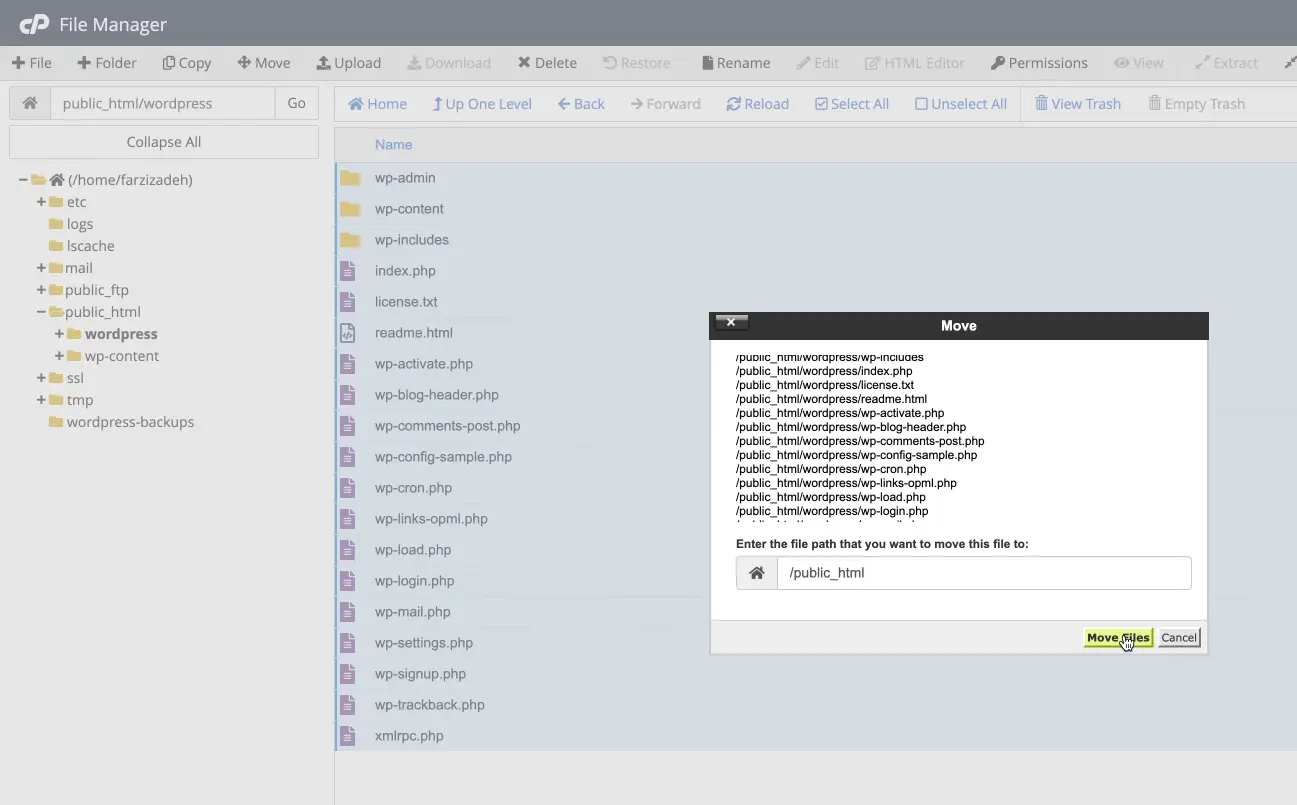1297x805 pixels.
Task: Open Permissions using the wrench icon
Action: [x=1039, y=62]
